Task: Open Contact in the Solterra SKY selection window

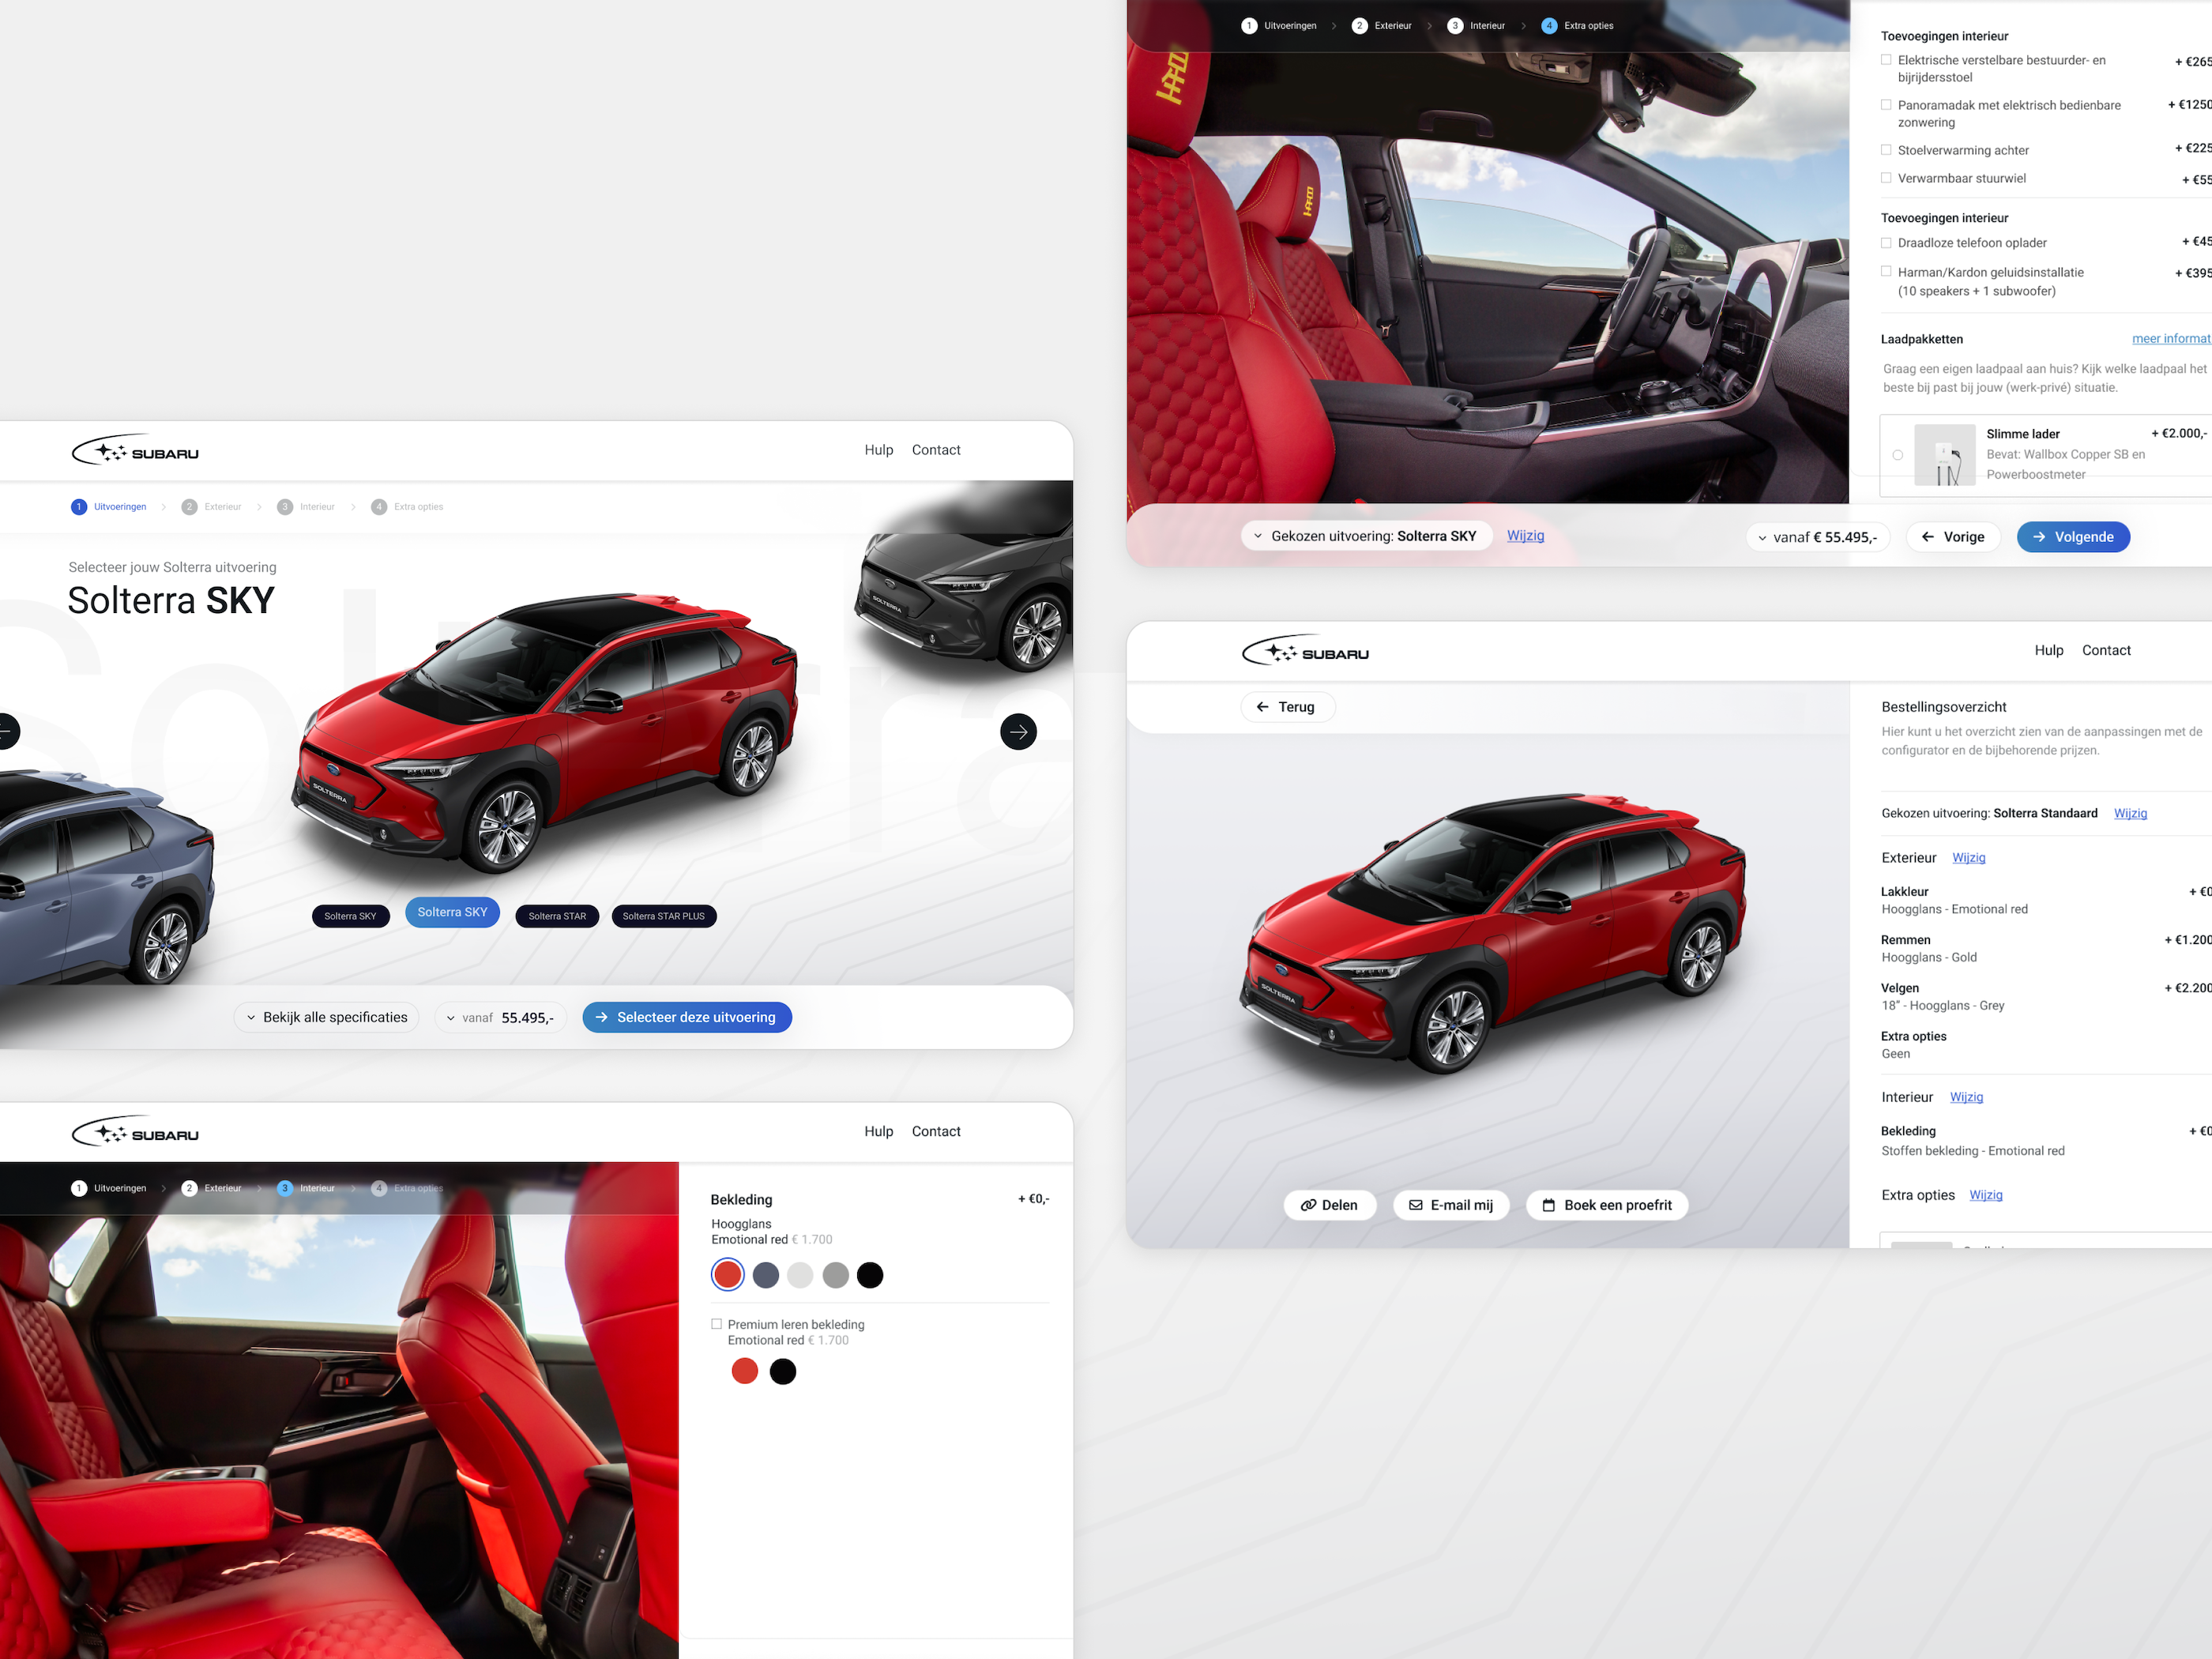Action: [x=936, y=450]
